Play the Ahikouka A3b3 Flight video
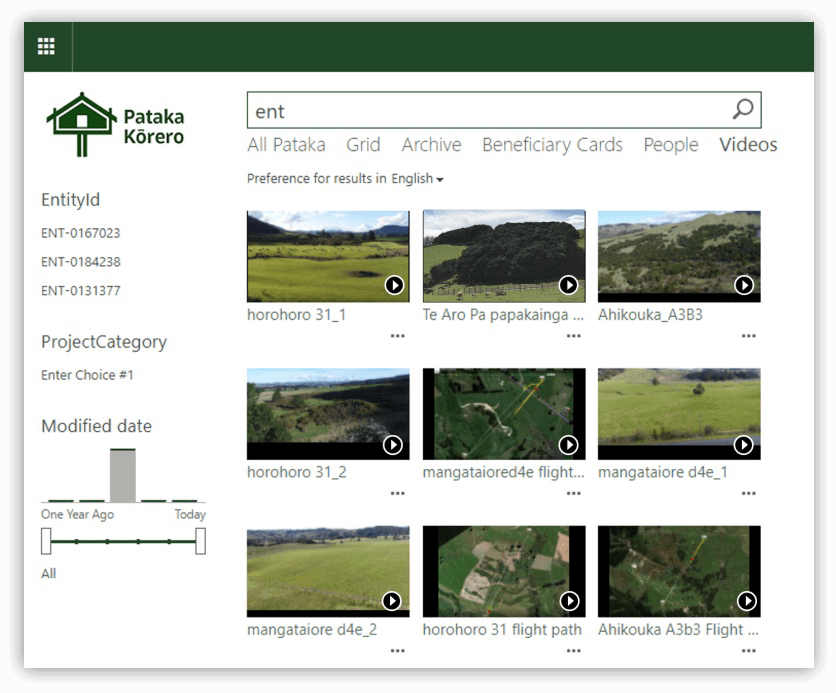Screen dimensions: 836x693 (746, 601)
